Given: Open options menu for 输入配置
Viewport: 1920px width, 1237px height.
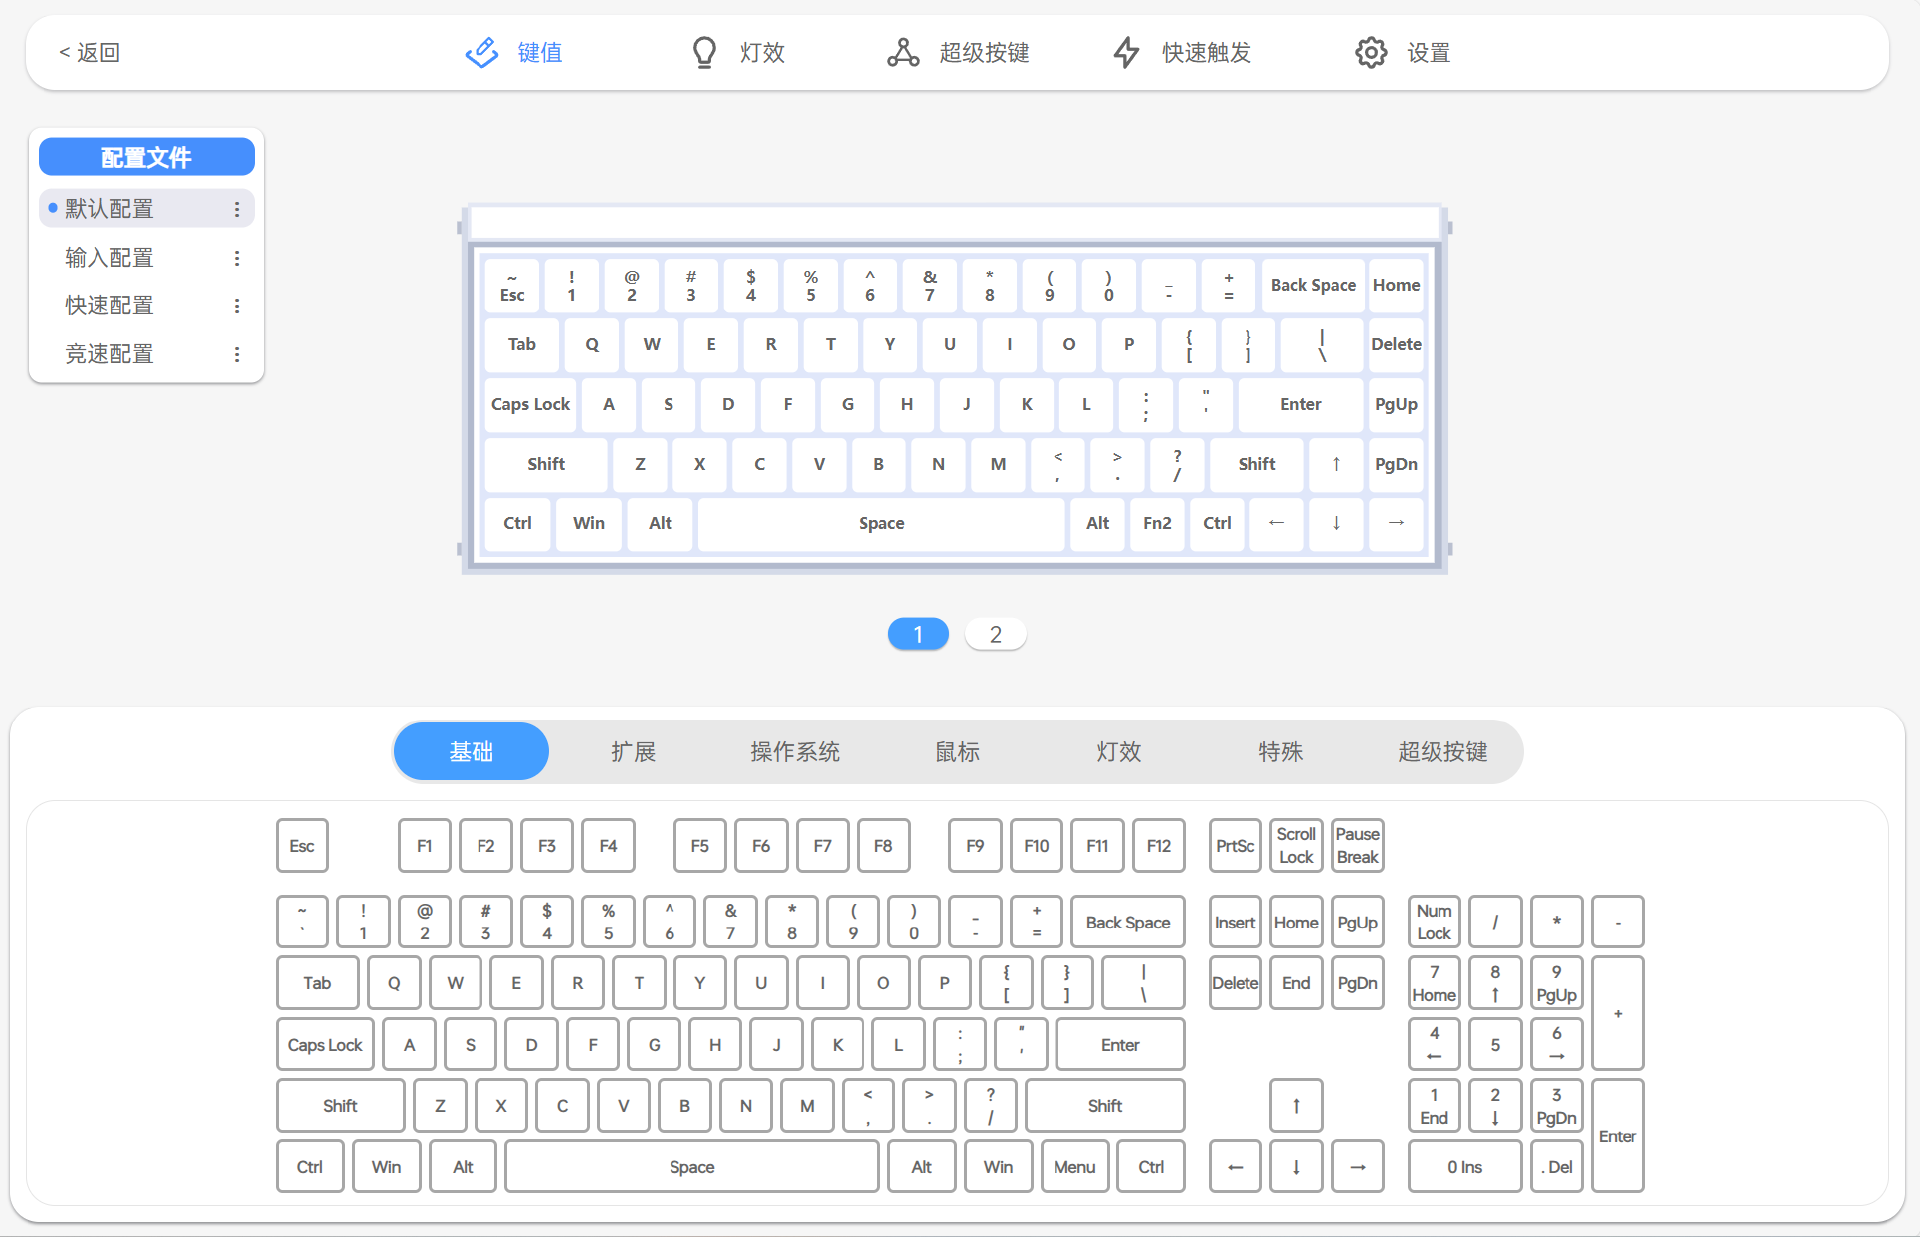Looking at the screenshot, I should (x=237, y=258).
